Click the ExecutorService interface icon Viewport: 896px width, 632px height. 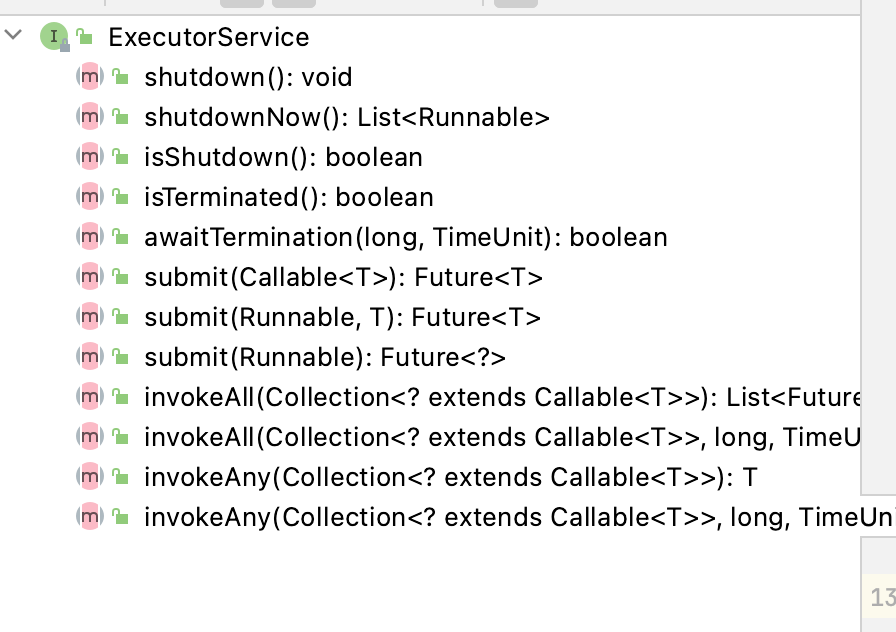pos(51,37)
